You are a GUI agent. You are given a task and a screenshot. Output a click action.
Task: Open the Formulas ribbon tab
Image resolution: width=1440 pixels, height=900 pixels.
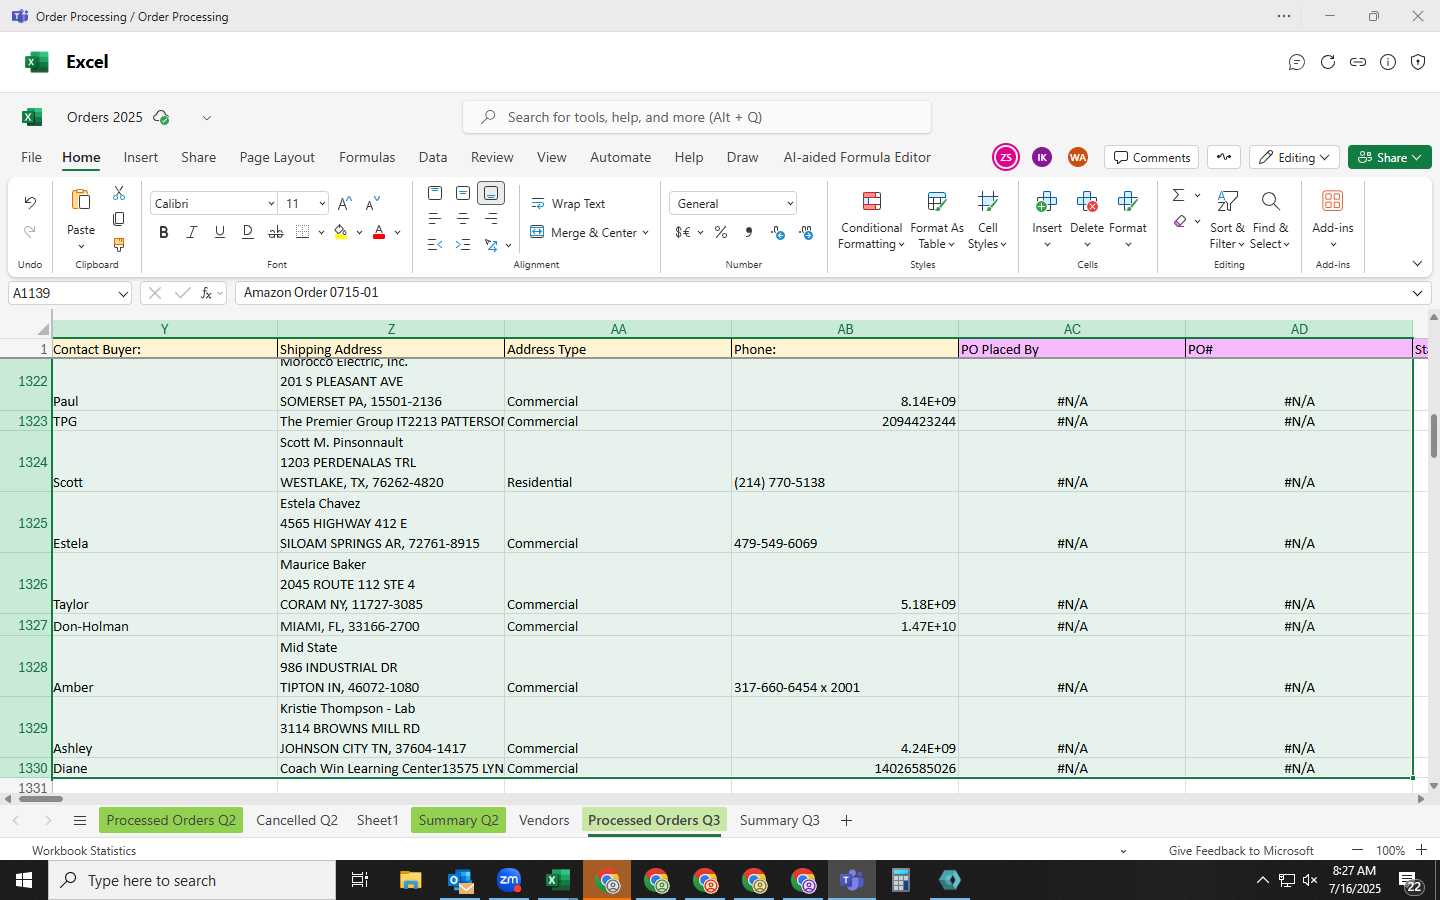[x=367, y=157]
